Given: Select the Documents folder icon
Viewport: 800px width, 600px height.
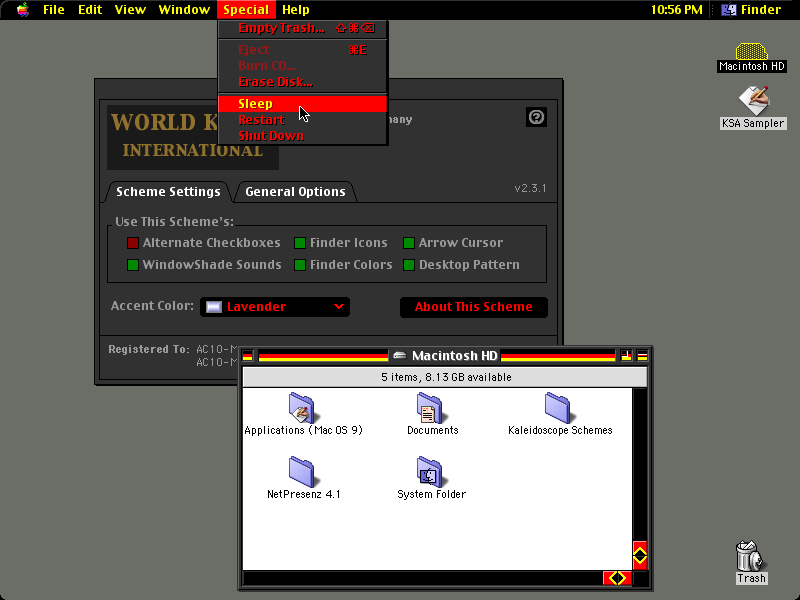Looking at the screenshot, I should tap(432, 408).
